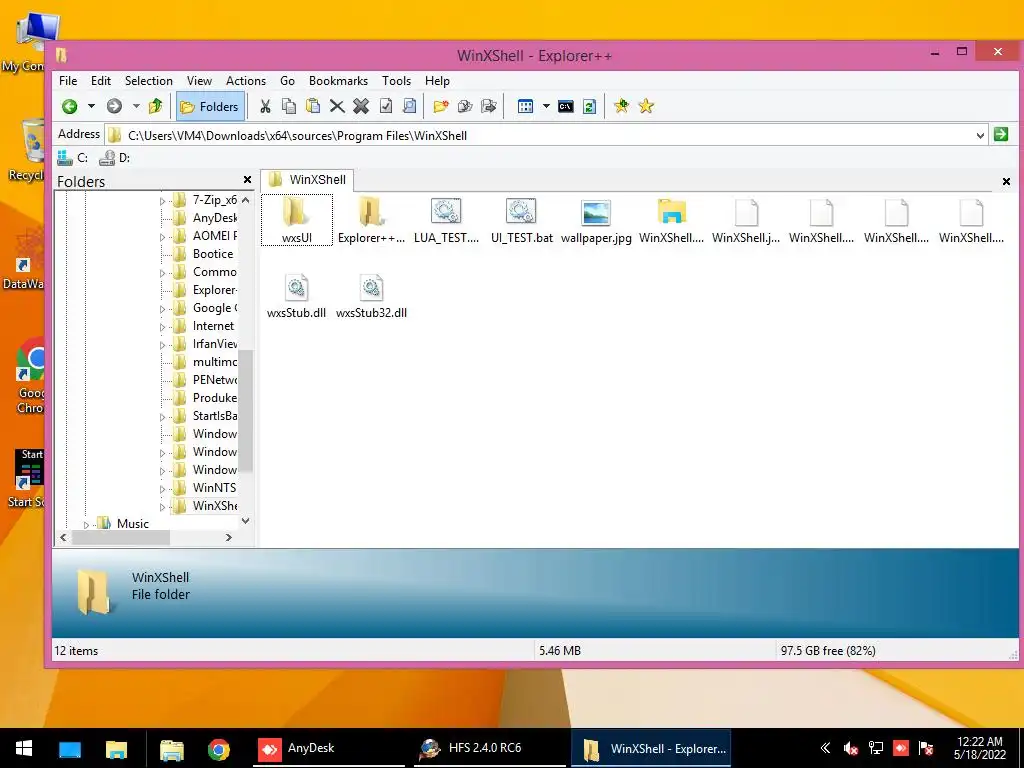The image size is (1024, 768).
Task: Toggle the Folders pane button
Action: [x=210, y=106]
